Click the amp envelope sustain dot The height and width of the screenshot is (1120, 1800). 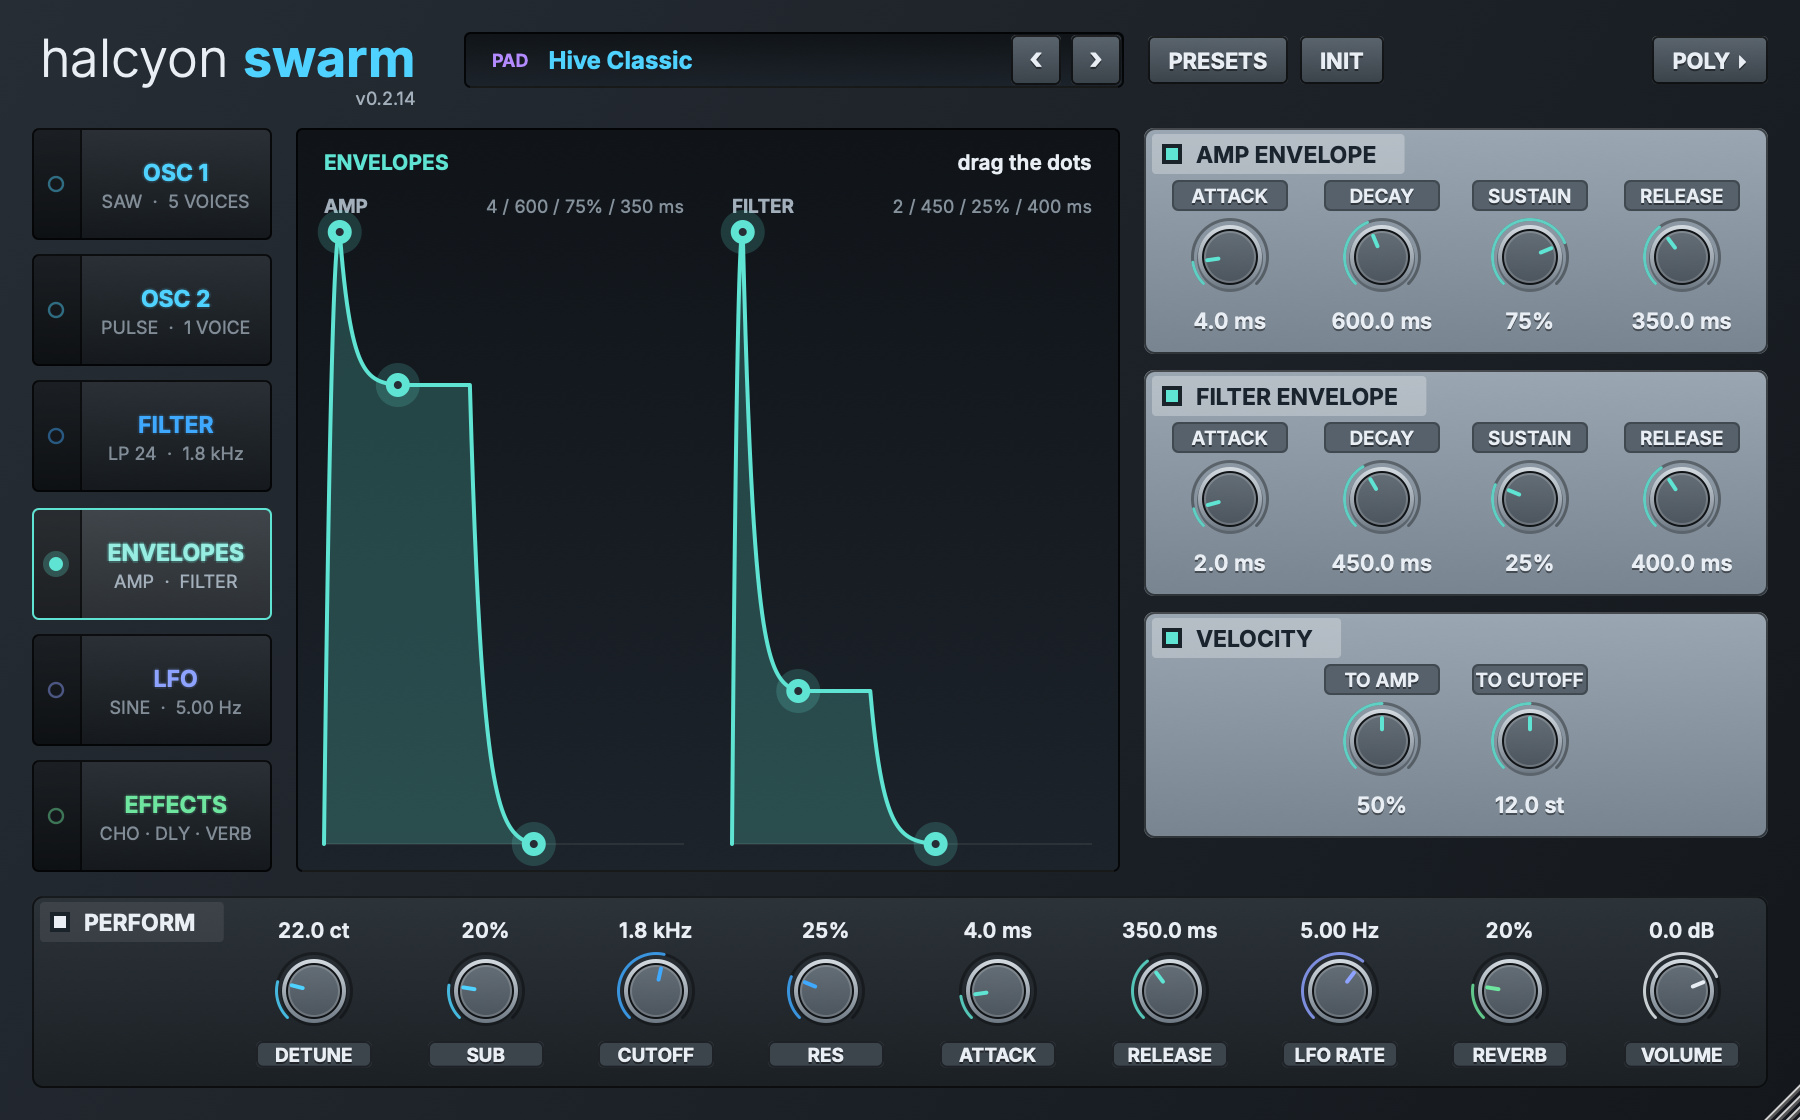pos(398,385)
